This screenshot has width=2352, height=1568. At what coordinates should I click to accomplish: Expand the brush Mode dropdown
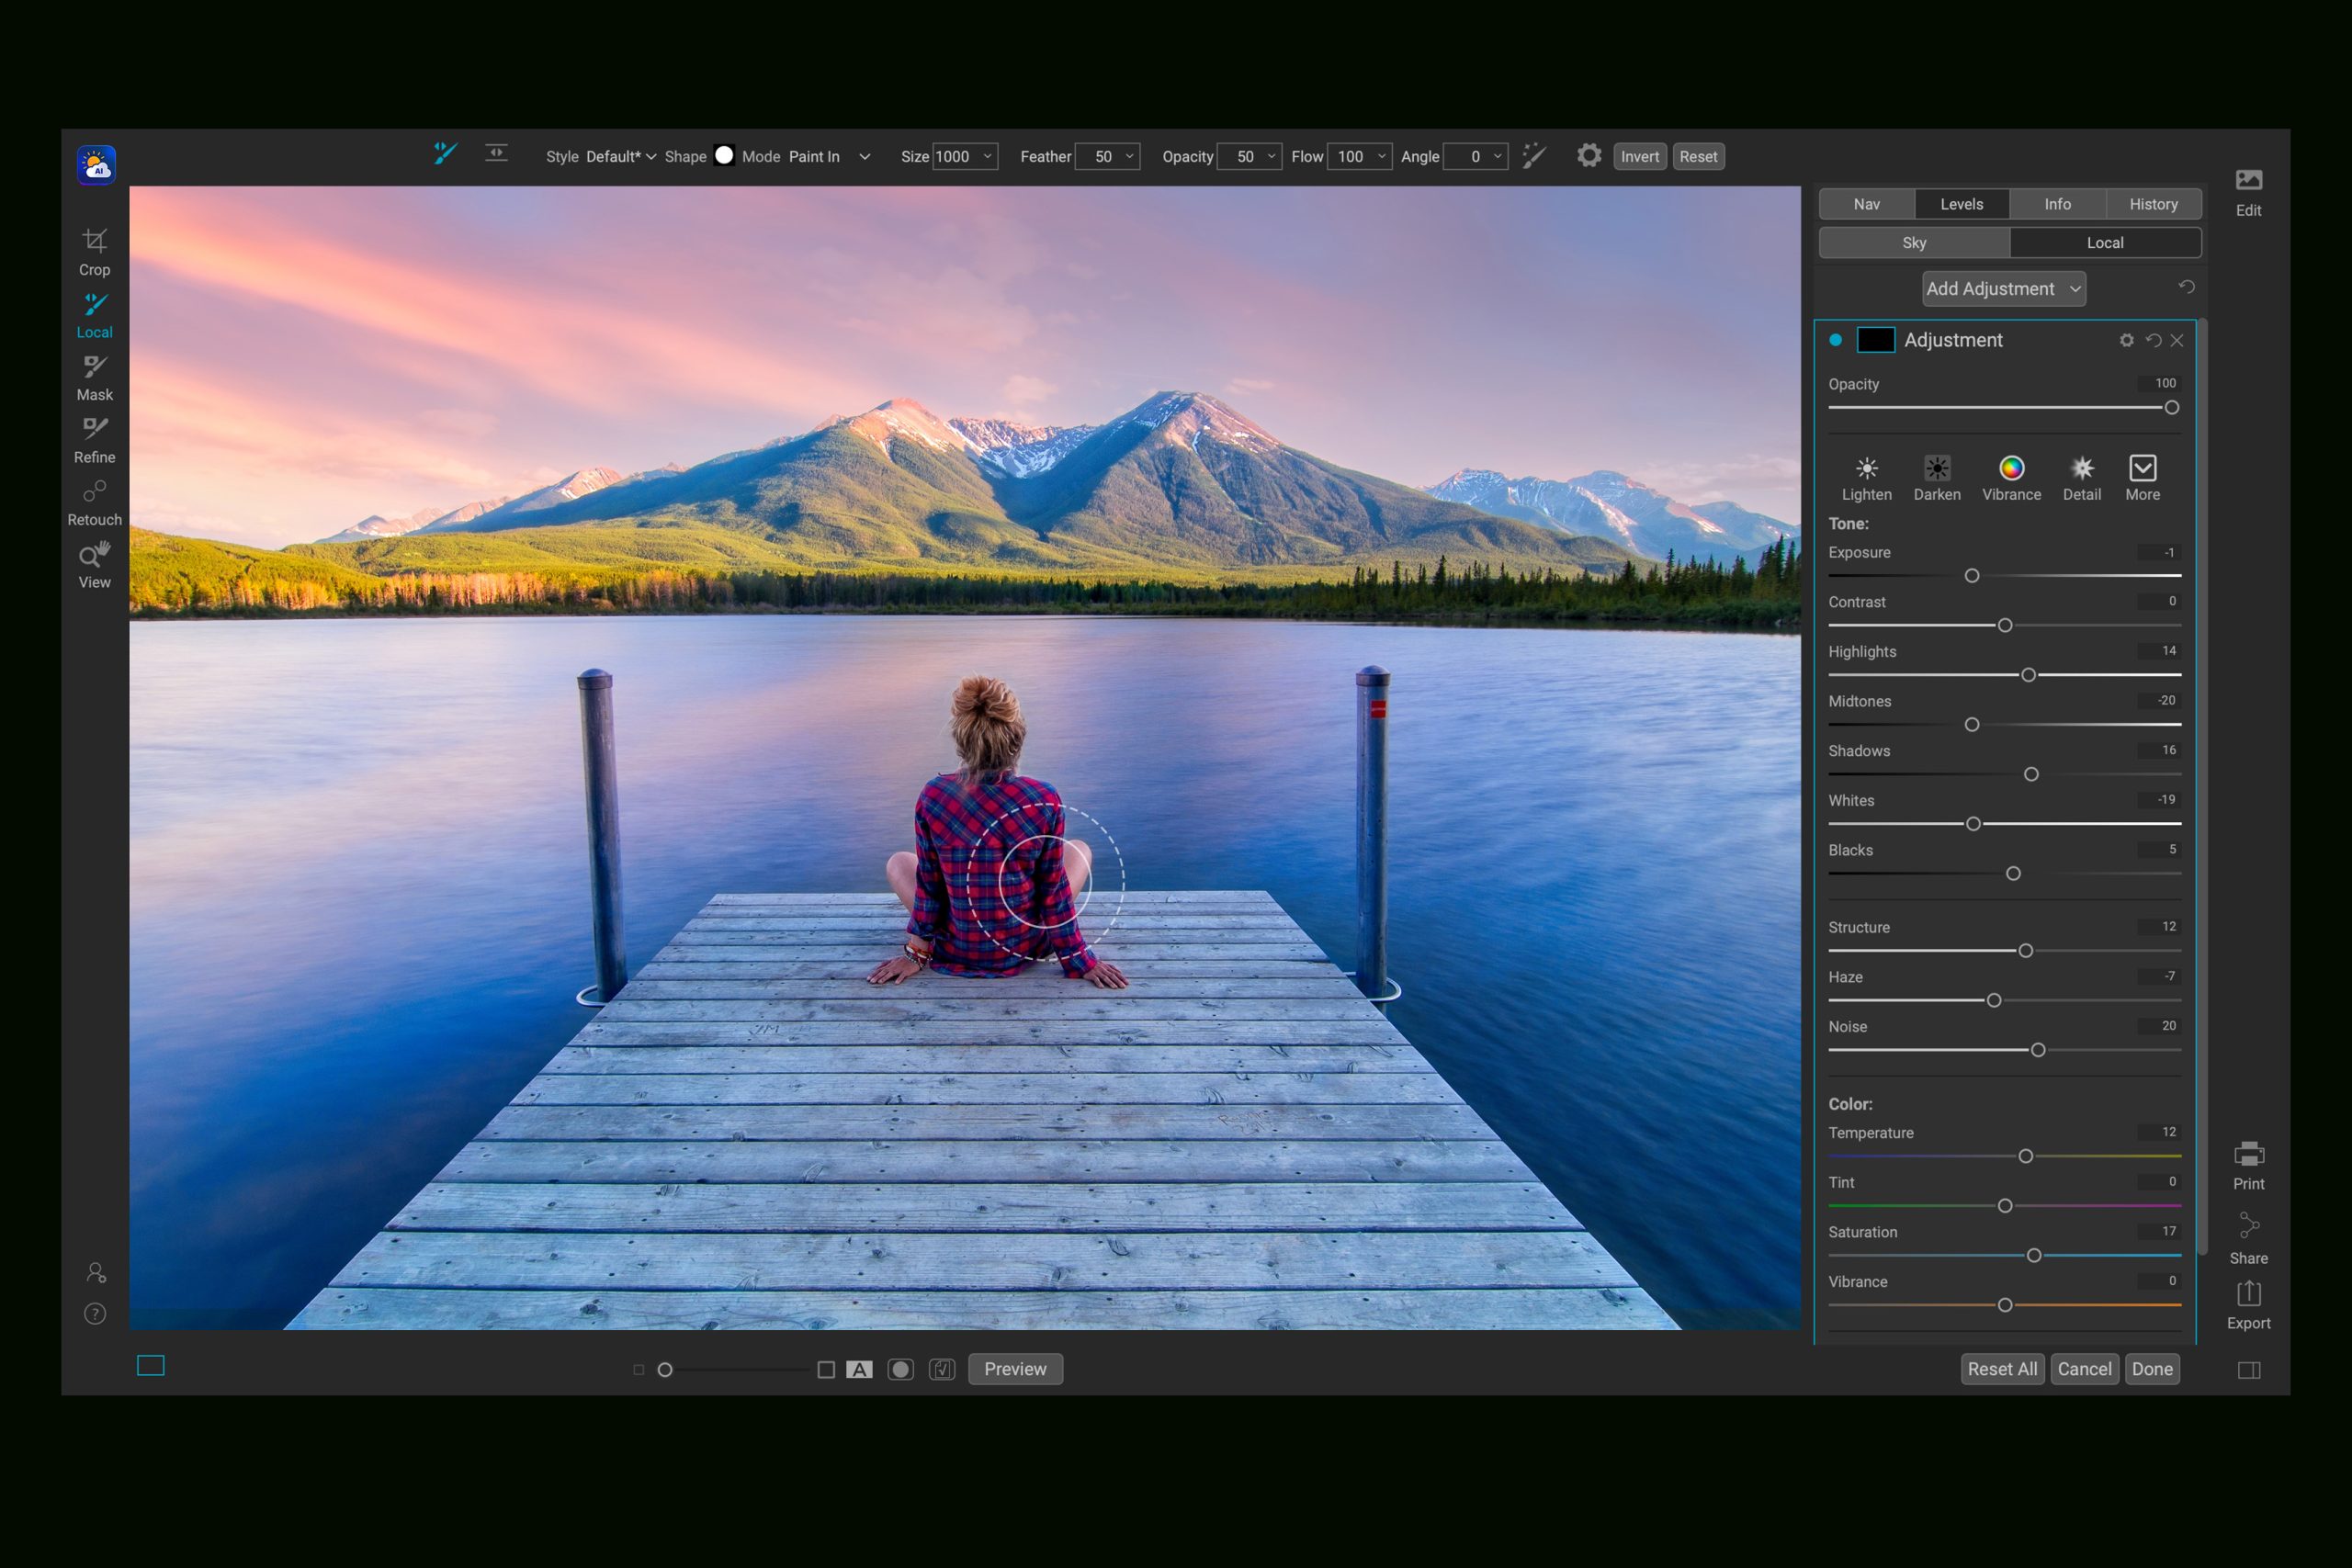[864, 157]
